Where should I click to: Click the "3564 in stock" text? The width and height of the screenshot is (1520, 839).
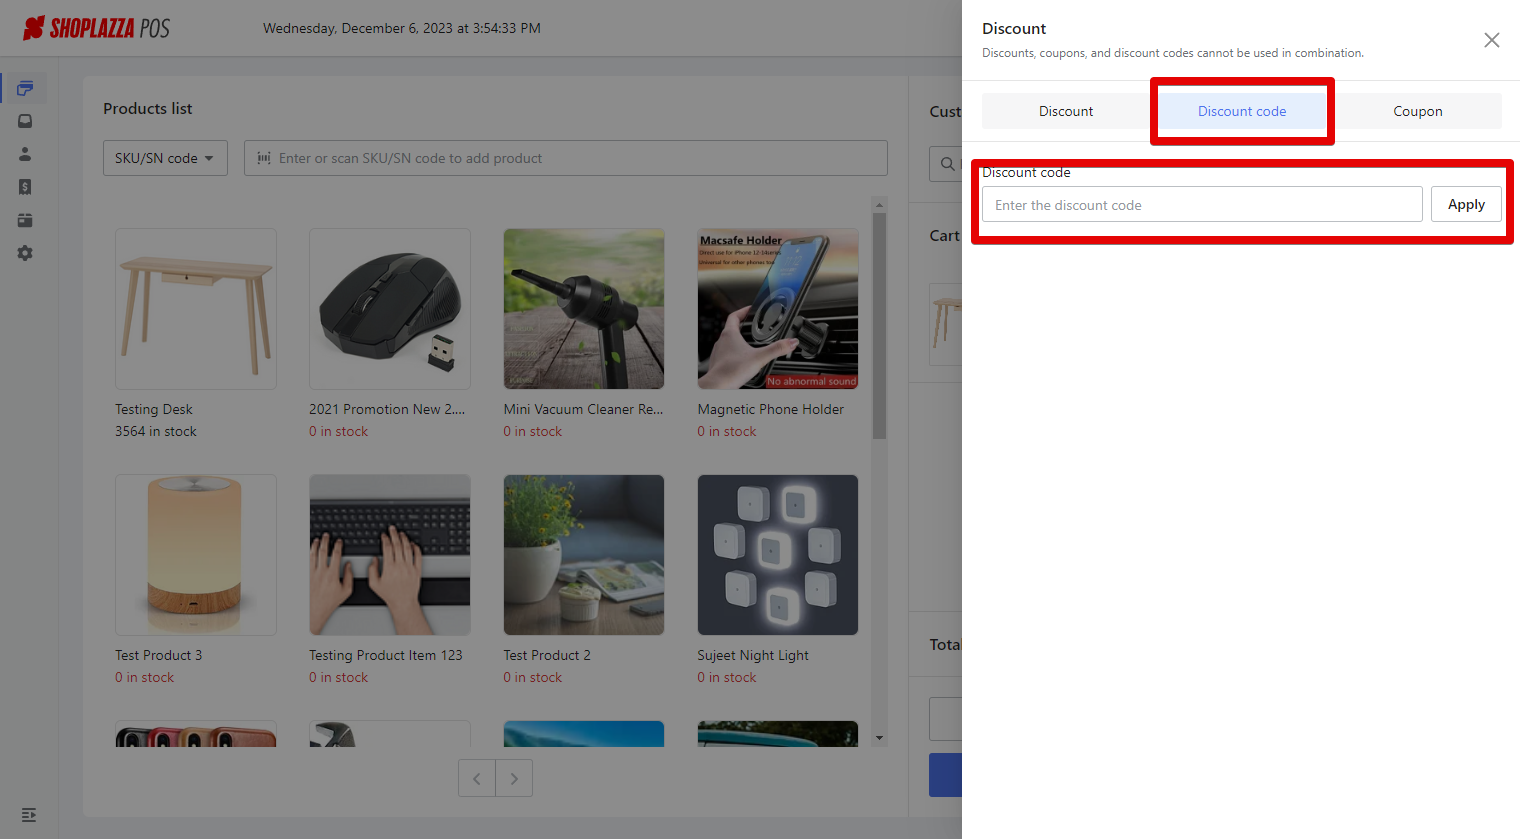(x=156, y=431)
